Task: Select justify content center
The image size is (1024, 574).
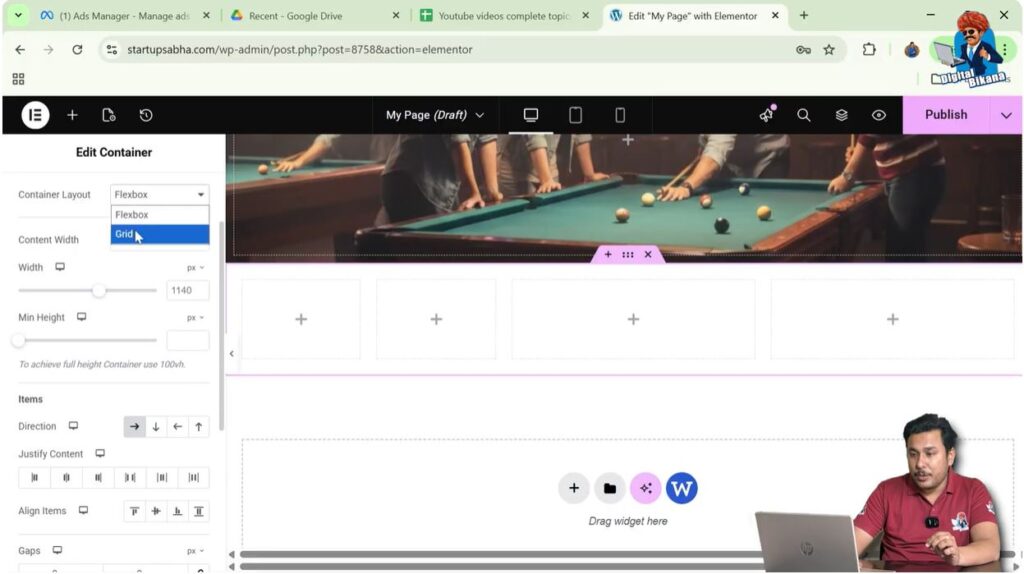Action: 66,477
